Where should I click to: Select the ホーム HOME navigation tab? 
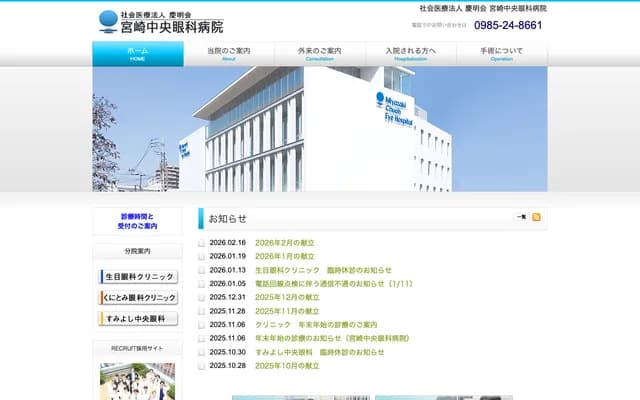point(138,54)
